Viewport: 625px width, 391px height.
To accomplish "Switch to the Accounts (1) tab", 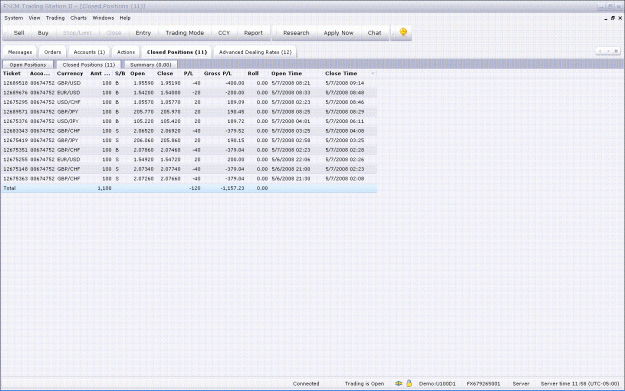I will click(89, 52).
